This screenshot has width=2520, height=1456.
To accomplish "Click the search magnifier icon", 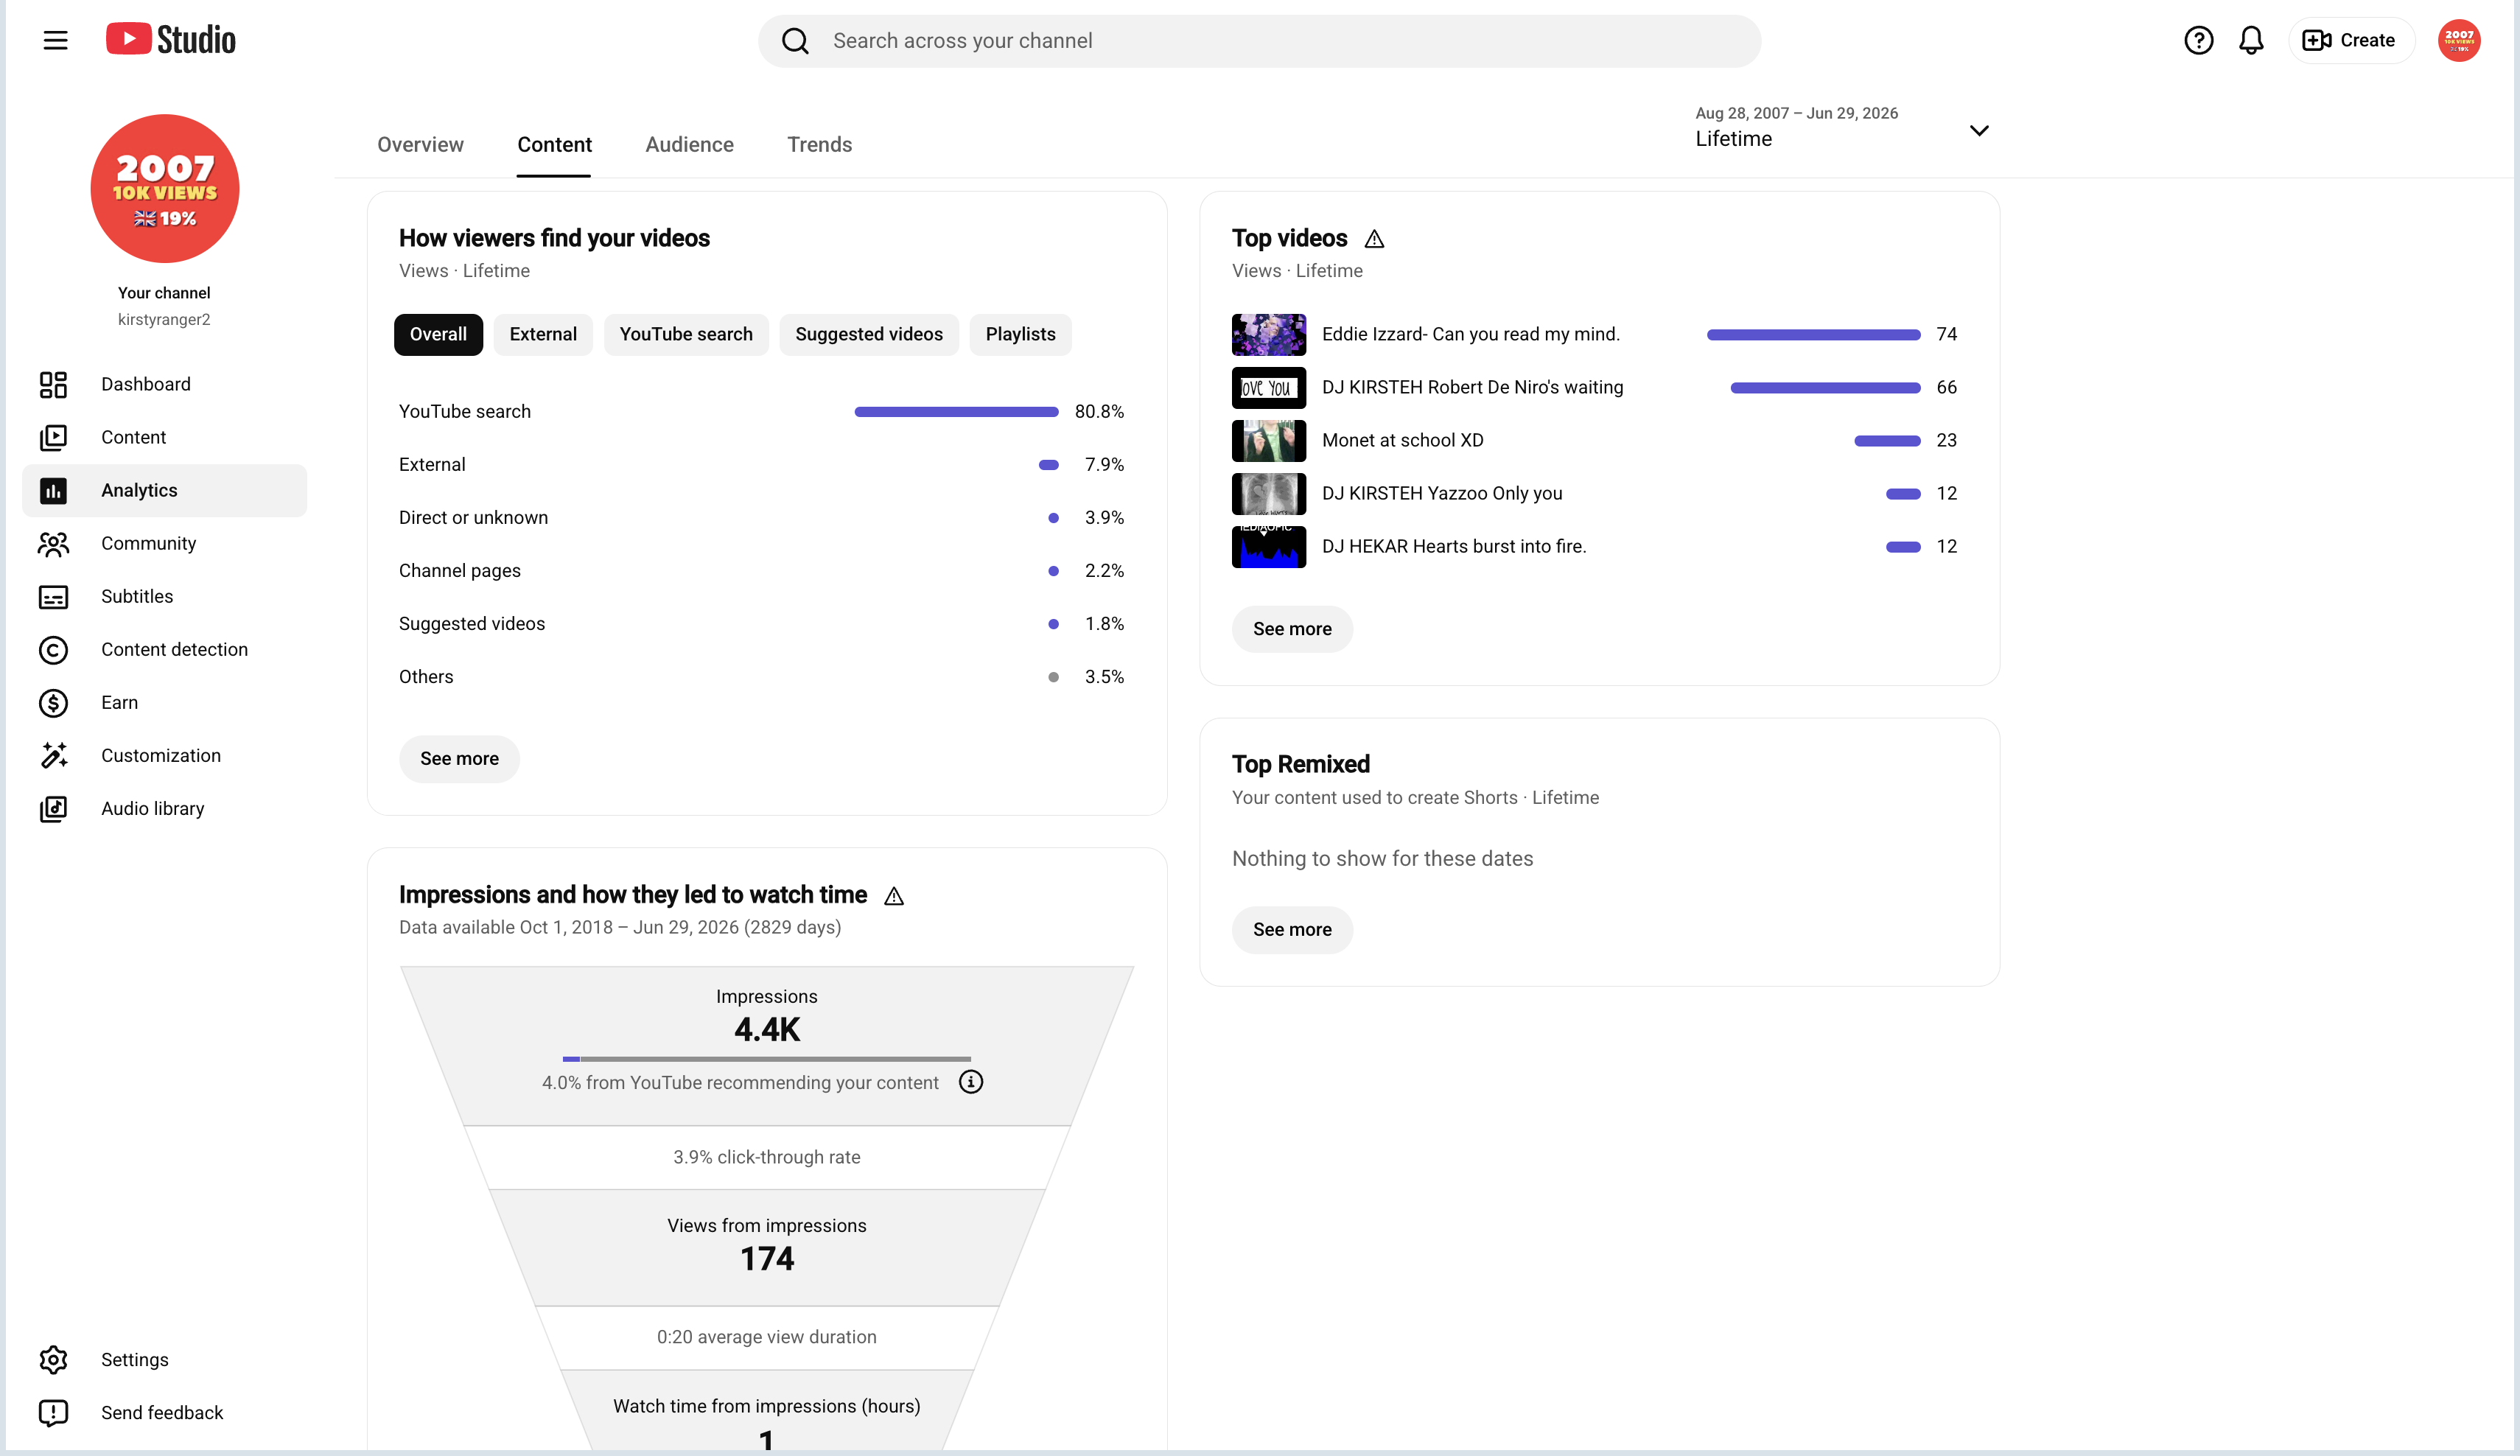I will (x=795, y=41).
